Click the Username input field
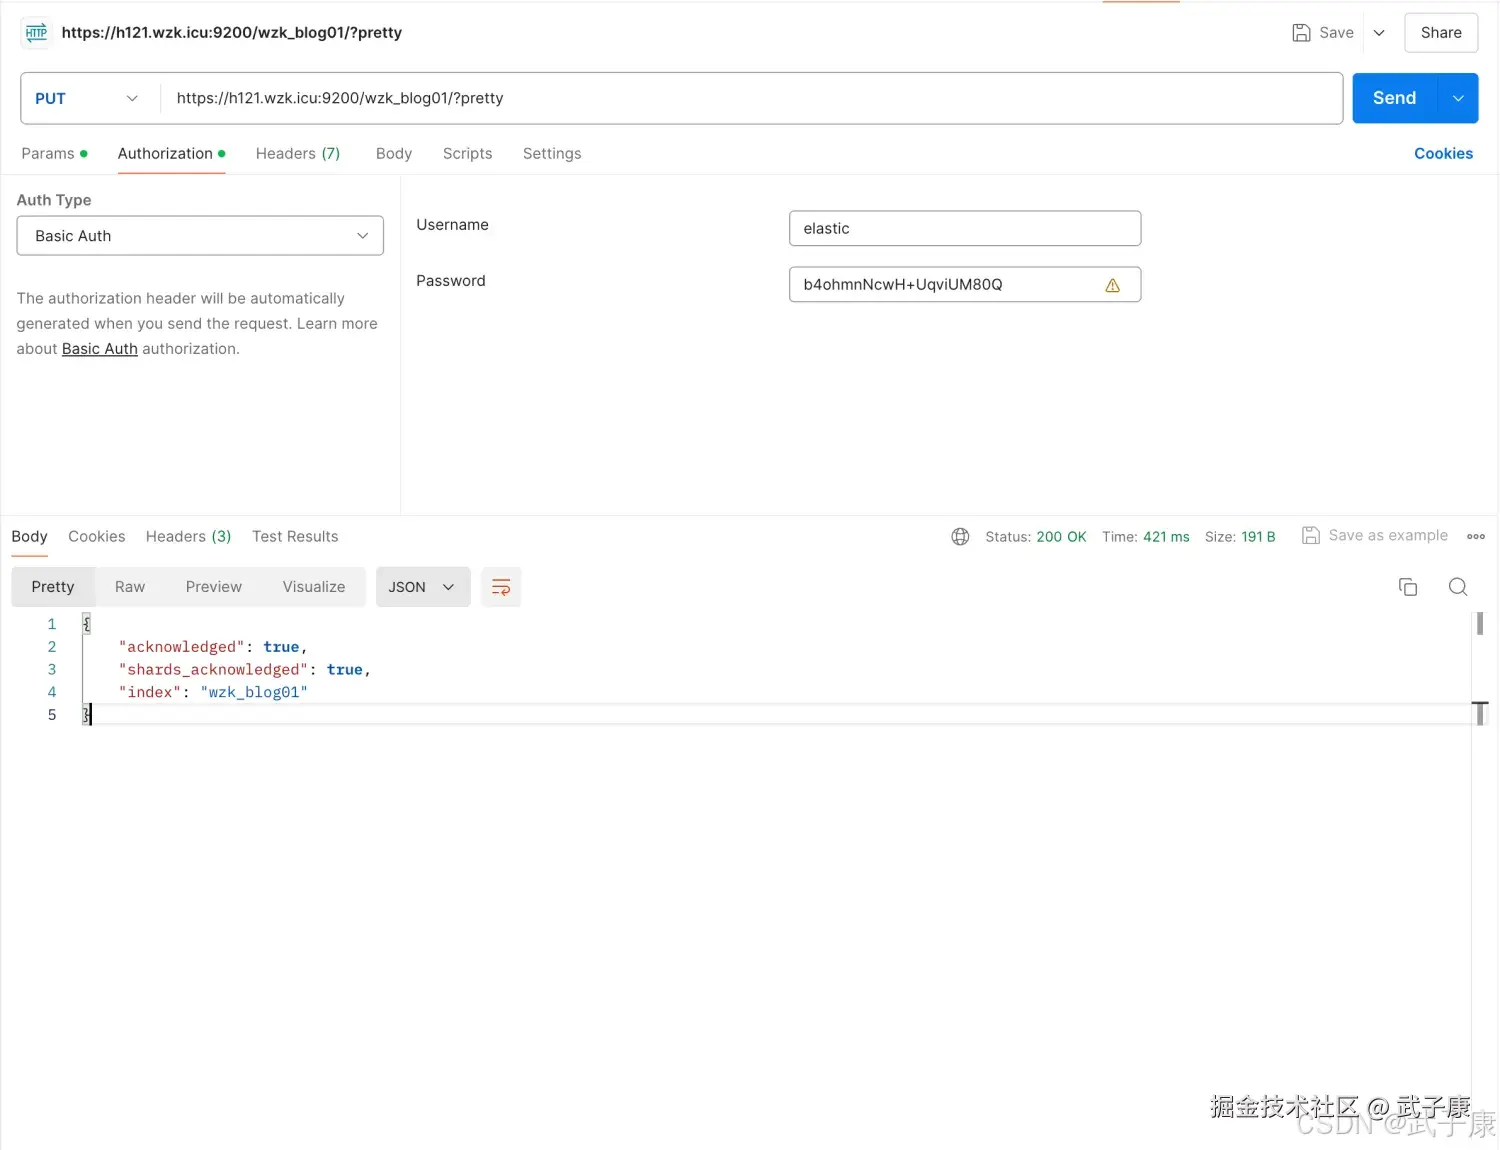The height and width of the screenshot is (1150, 1500). point(964,228)
